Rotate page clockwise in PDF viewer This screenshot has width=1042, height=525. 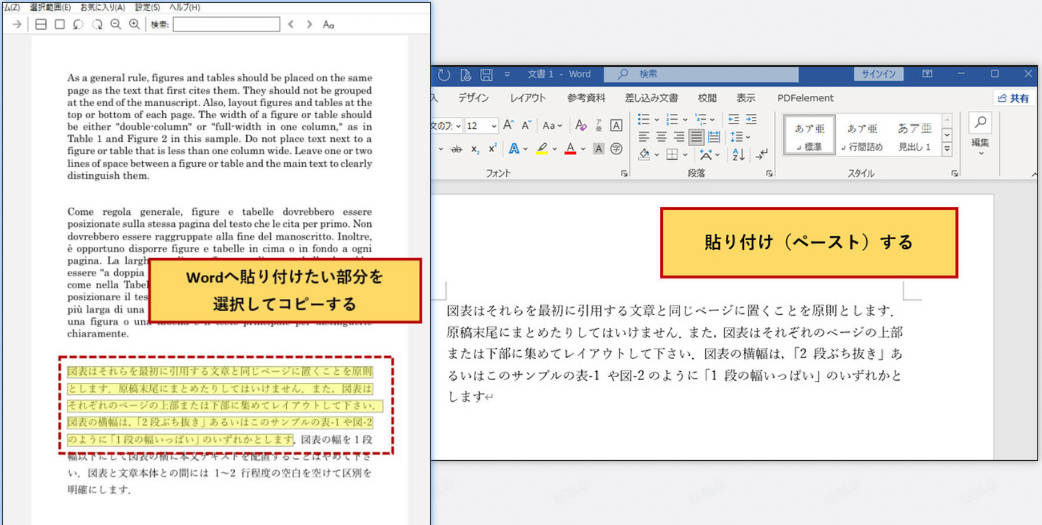96,25
